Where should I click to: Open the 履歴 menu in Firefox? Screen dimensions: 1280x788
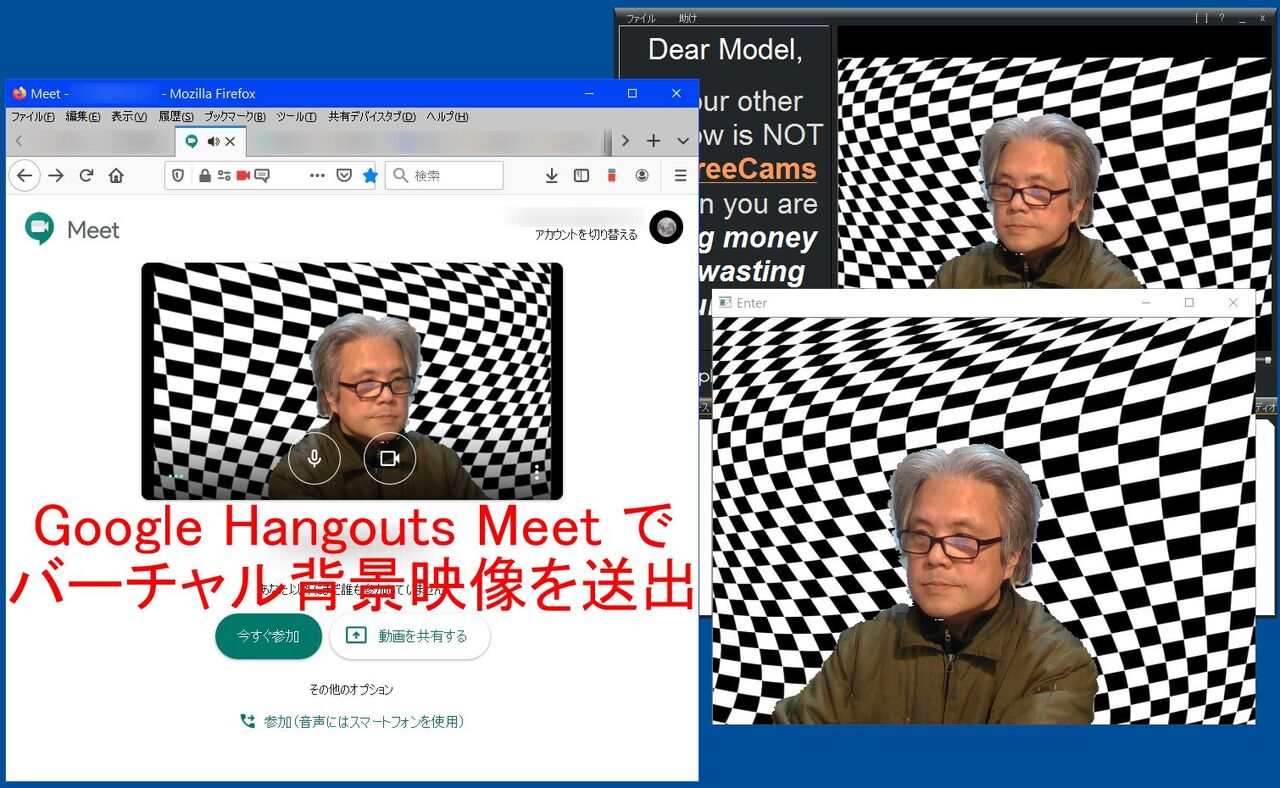coord(176,117)
